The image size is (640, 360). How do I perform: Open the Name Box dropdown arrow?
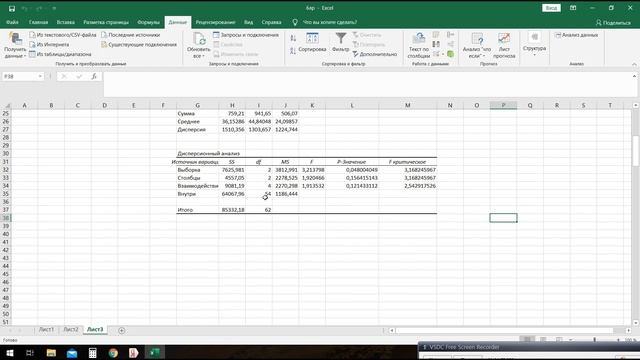(40, 76)
